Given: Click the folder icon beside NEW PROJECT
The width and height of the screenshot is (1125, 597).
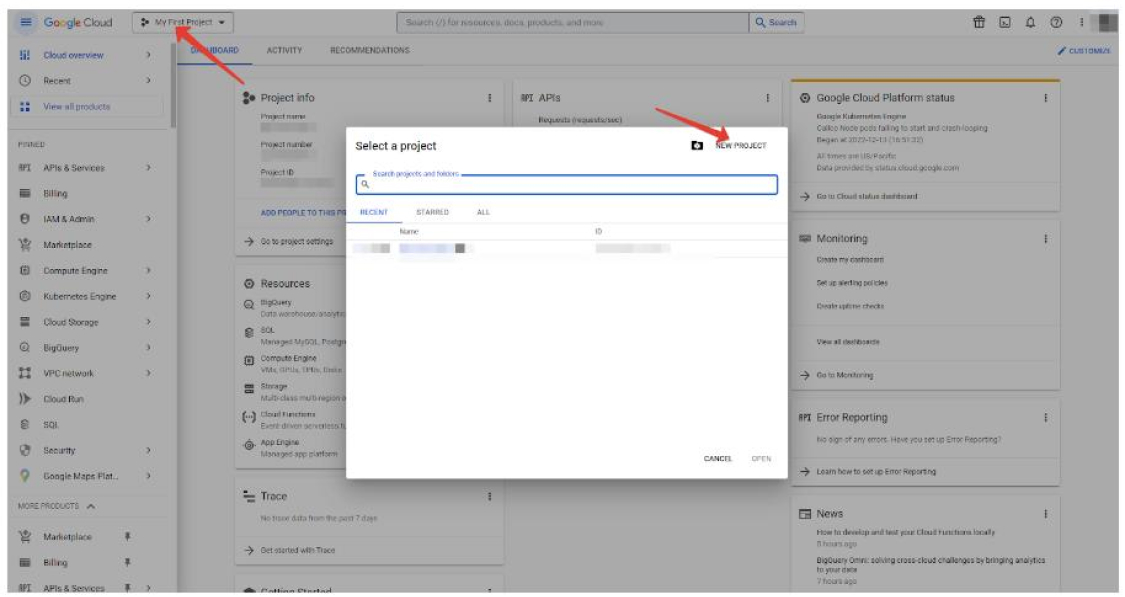Looking at the screenshot, I should [697, 146].
